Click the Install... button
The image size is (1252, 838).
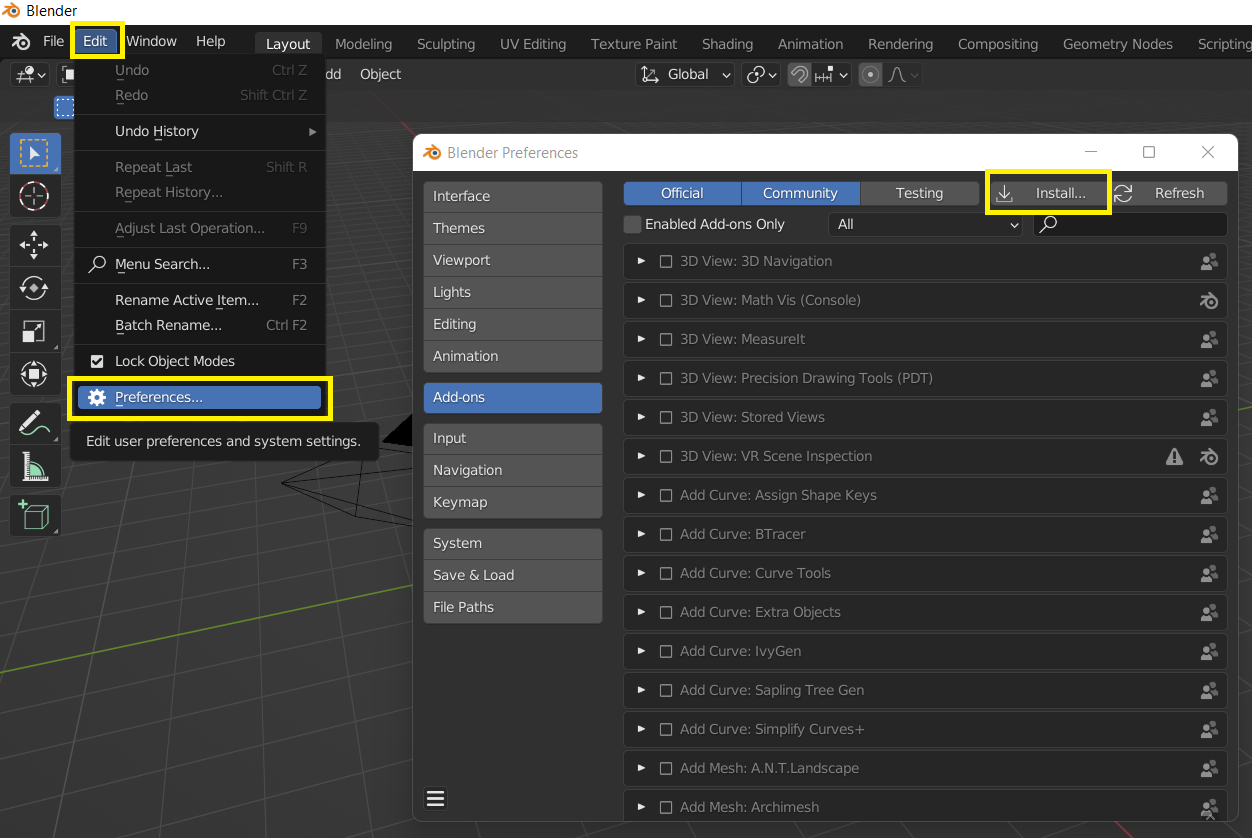(1048, 191)
